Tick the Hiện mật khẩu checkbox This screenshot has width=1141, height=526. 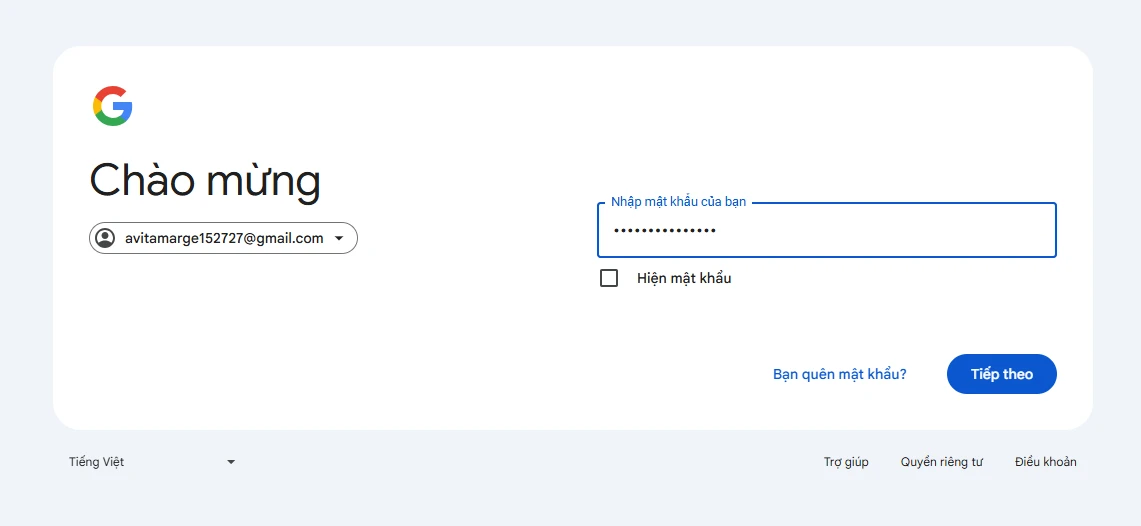tap(609, 278)
